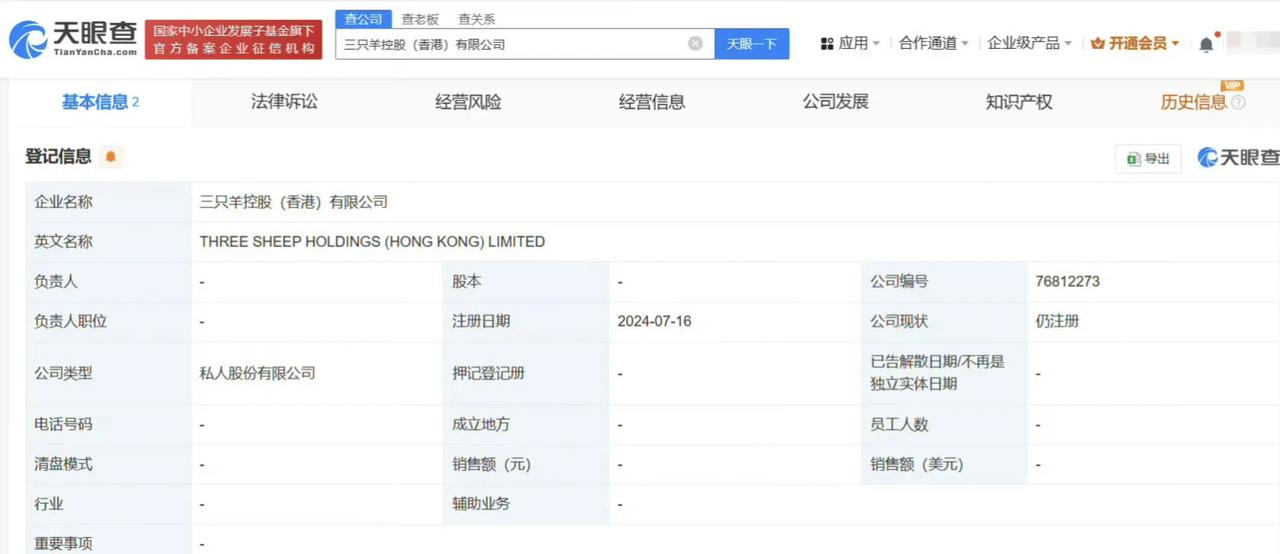This screenshot has height=554, width=1280.
Task: Click the registration date 2024-07-16
Action: click(654, 322)
